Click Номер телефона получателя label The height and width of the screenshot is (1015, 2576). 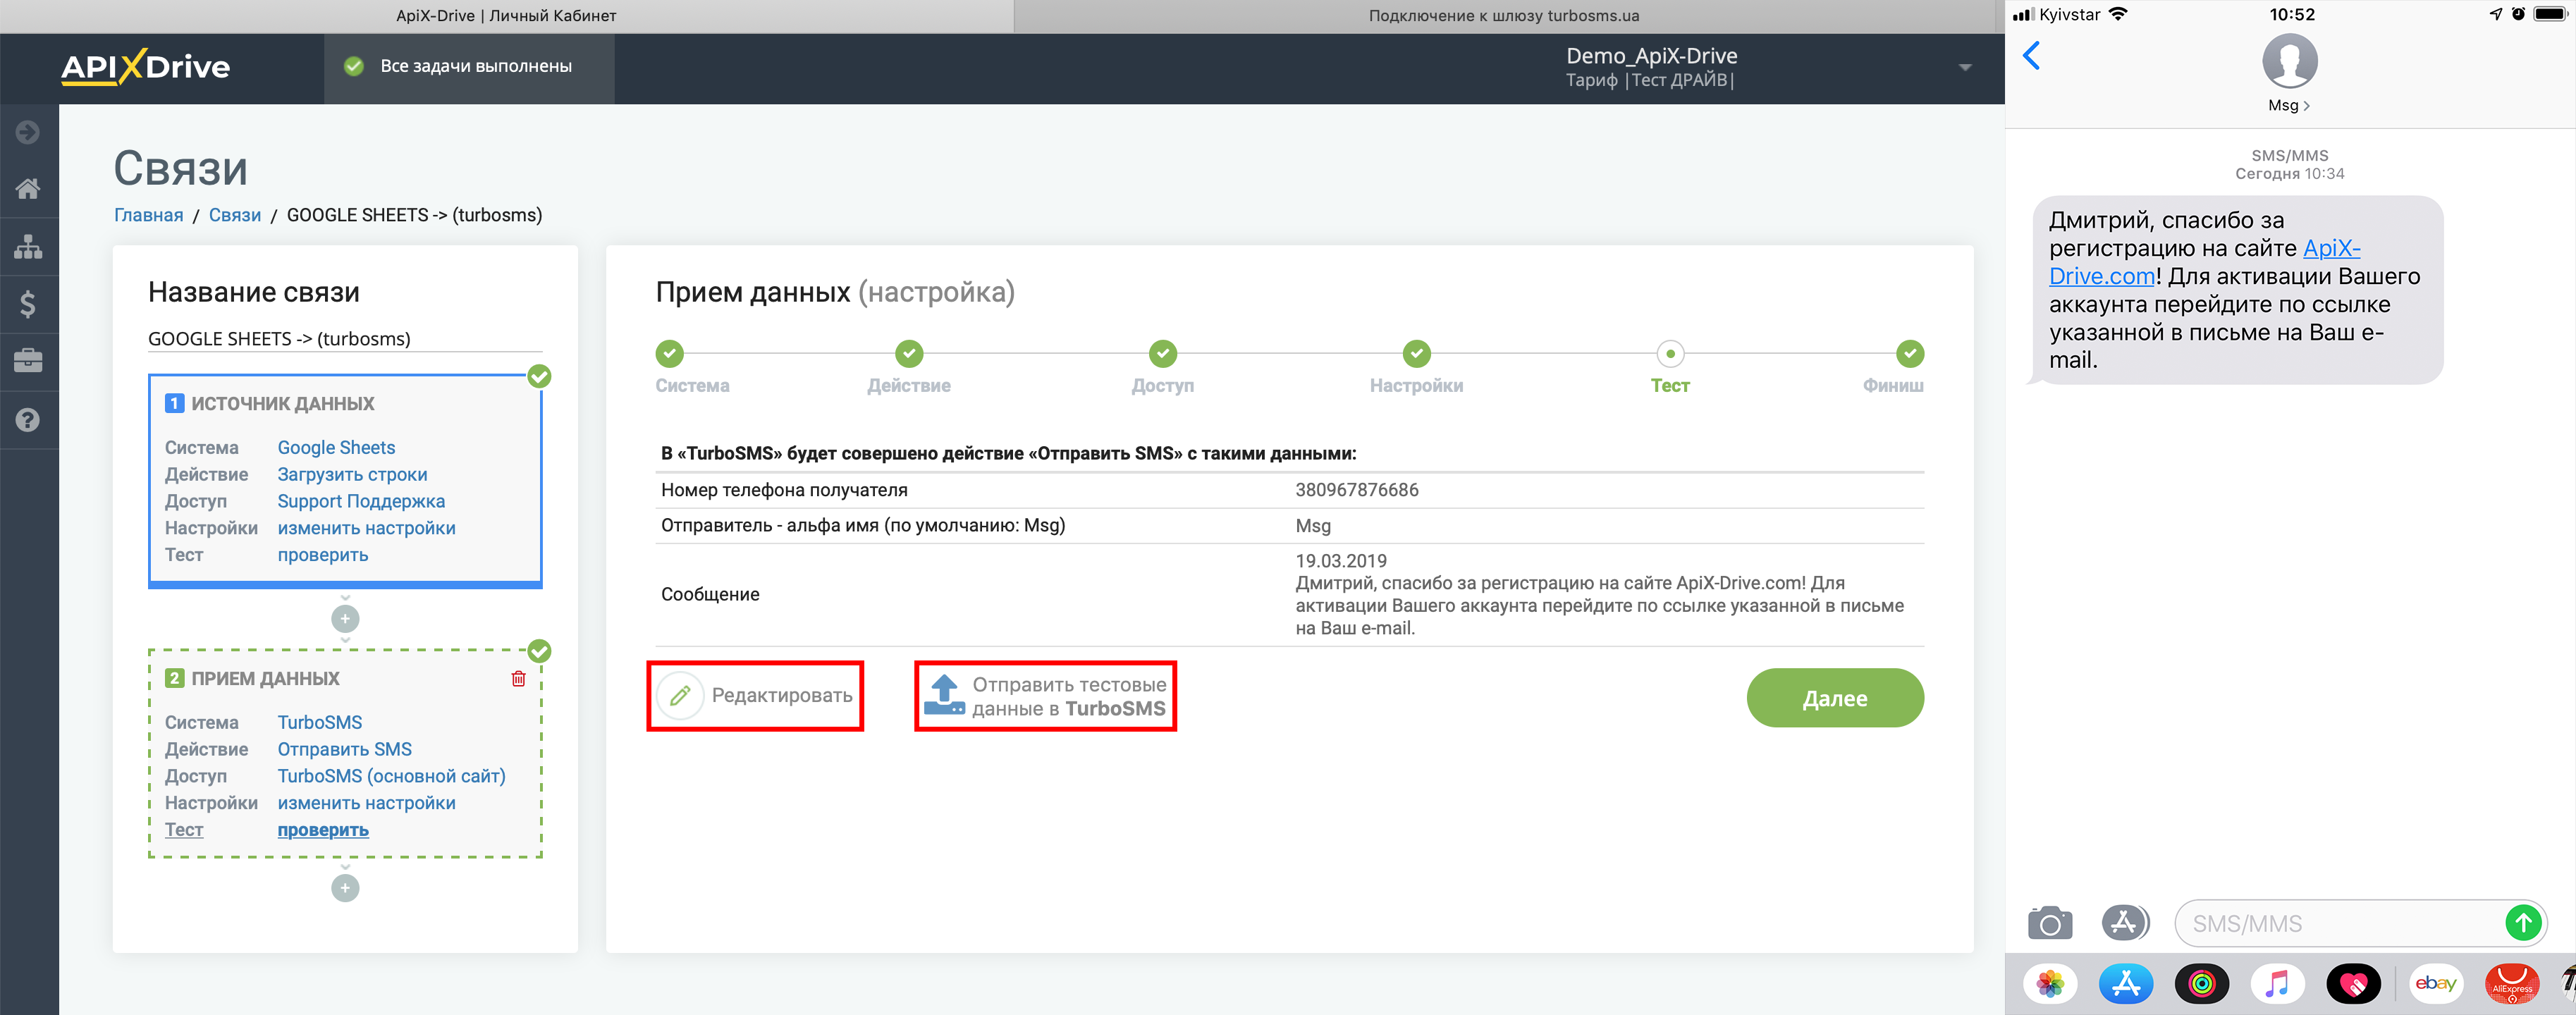point(784,490)
